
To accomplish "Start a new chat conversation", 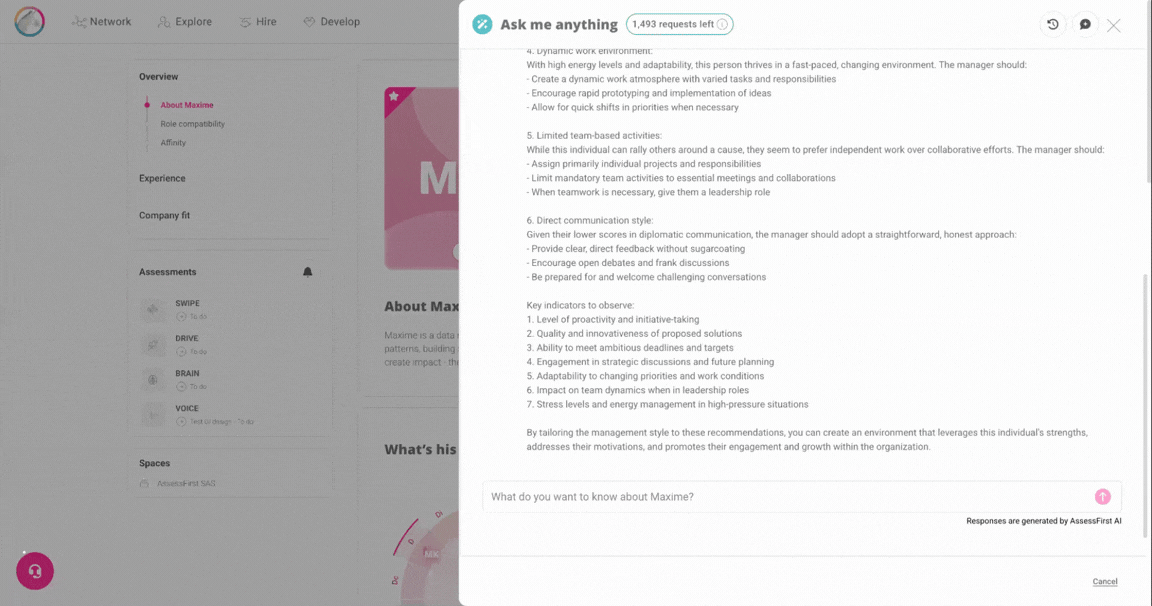I will click(1085, 25).
